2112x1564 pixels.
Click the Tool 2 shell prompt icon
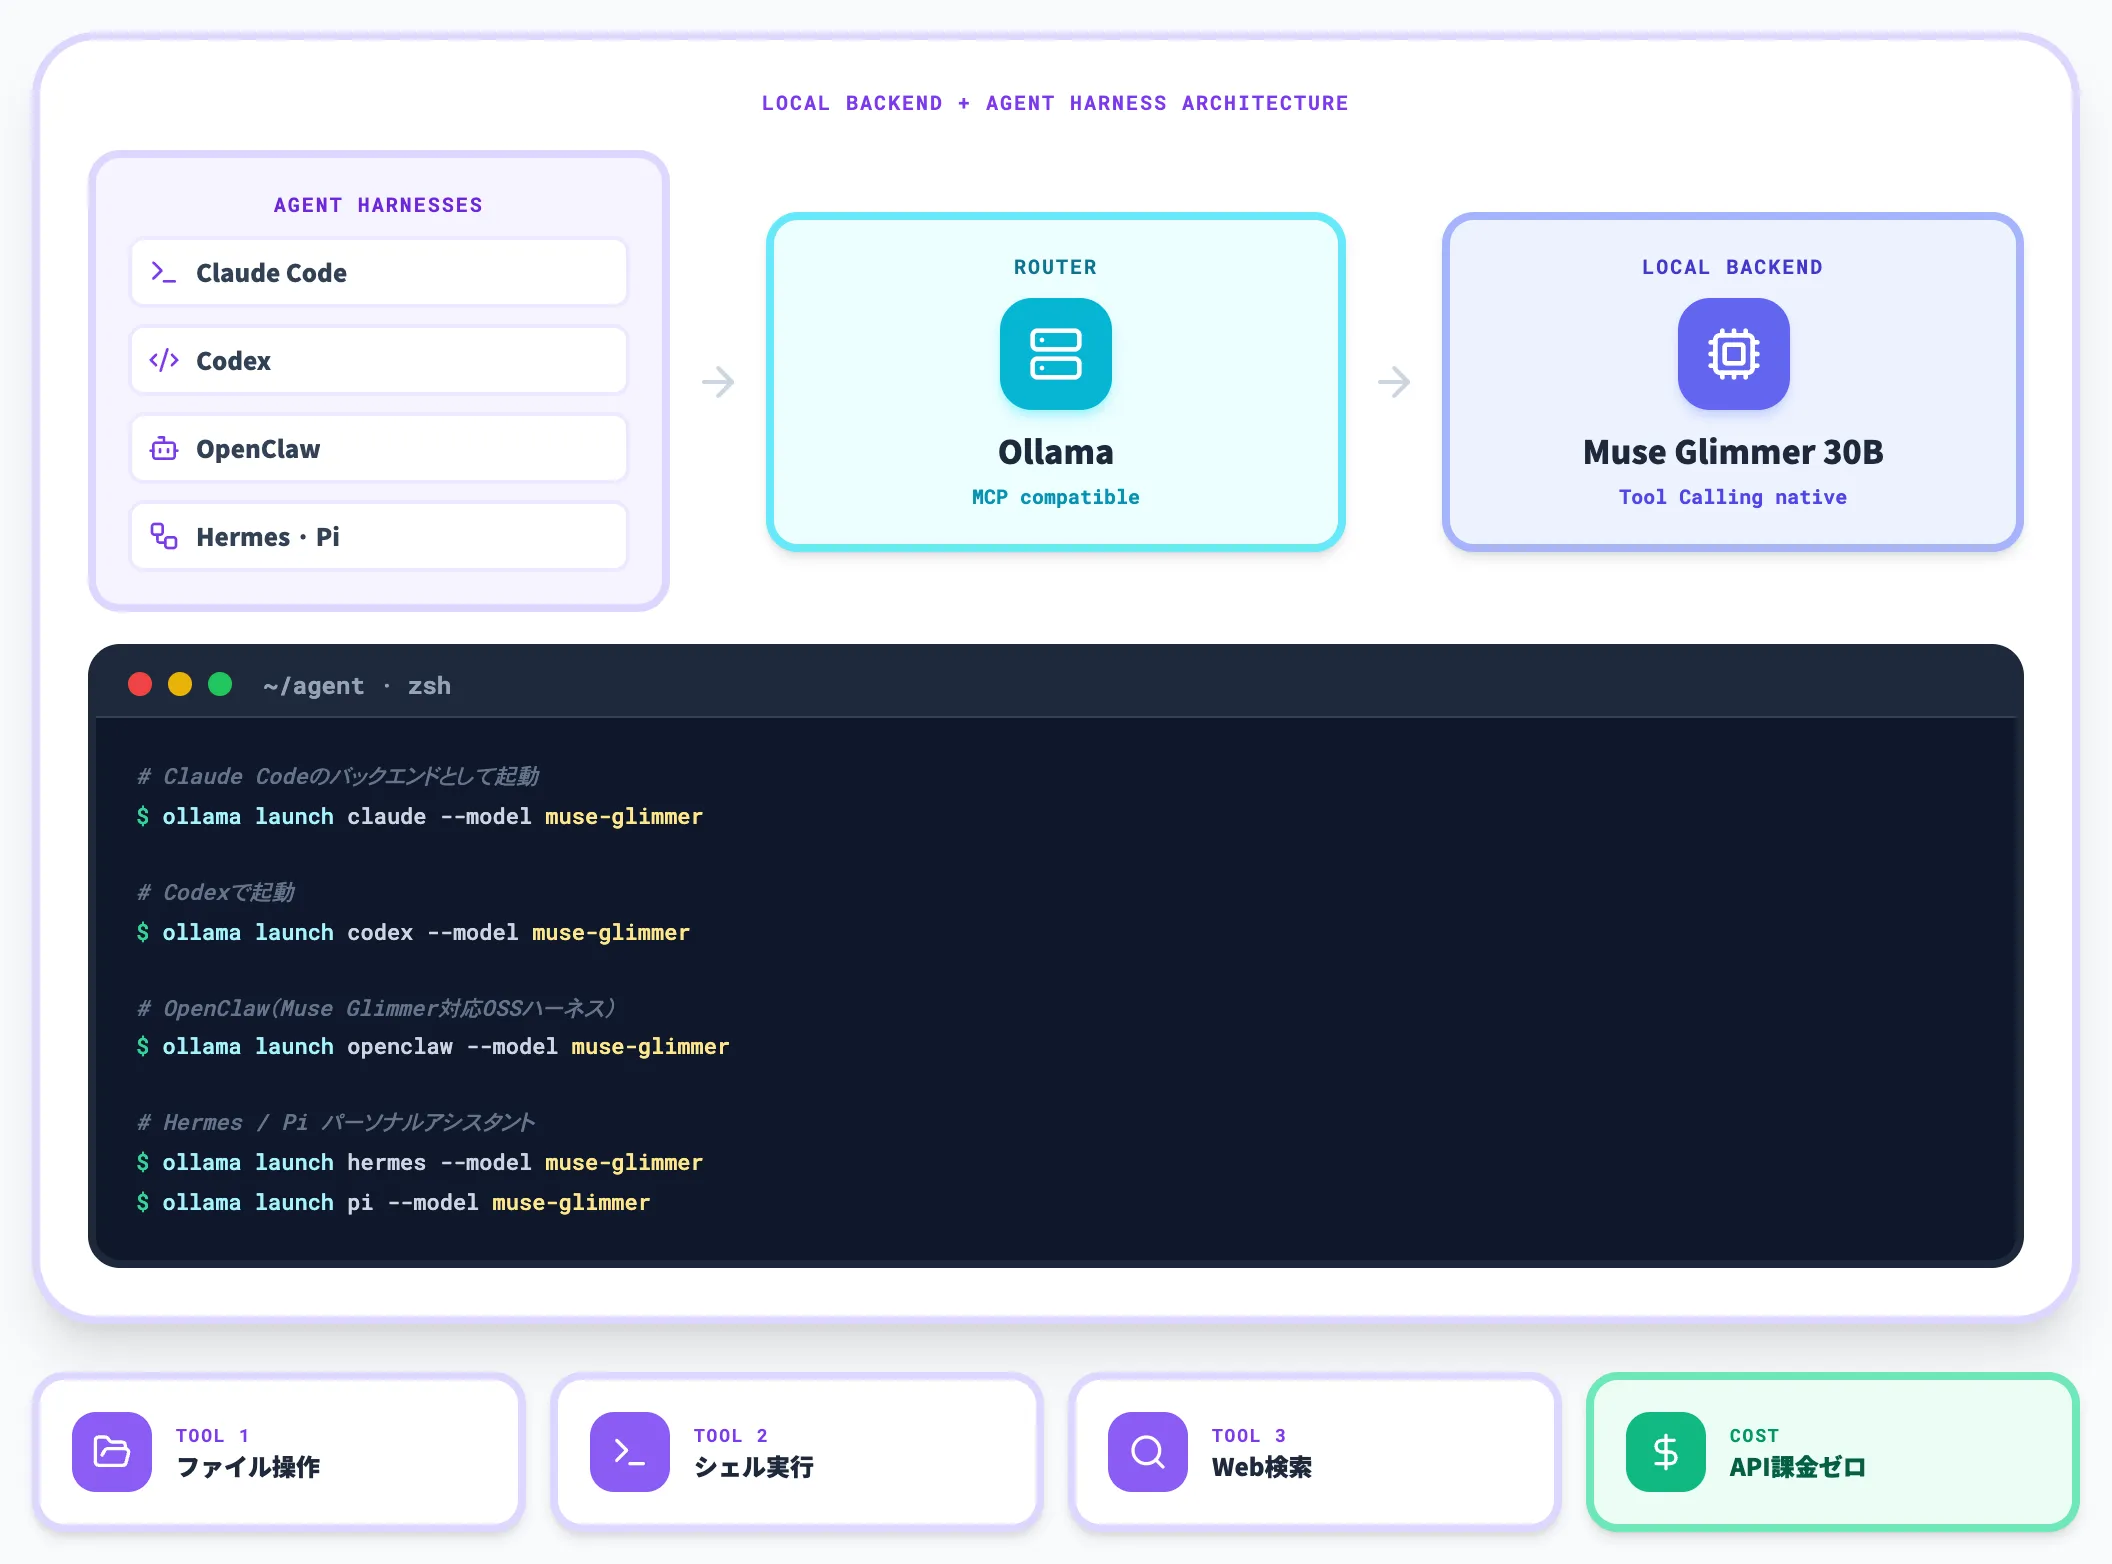tap(630, 1451)
